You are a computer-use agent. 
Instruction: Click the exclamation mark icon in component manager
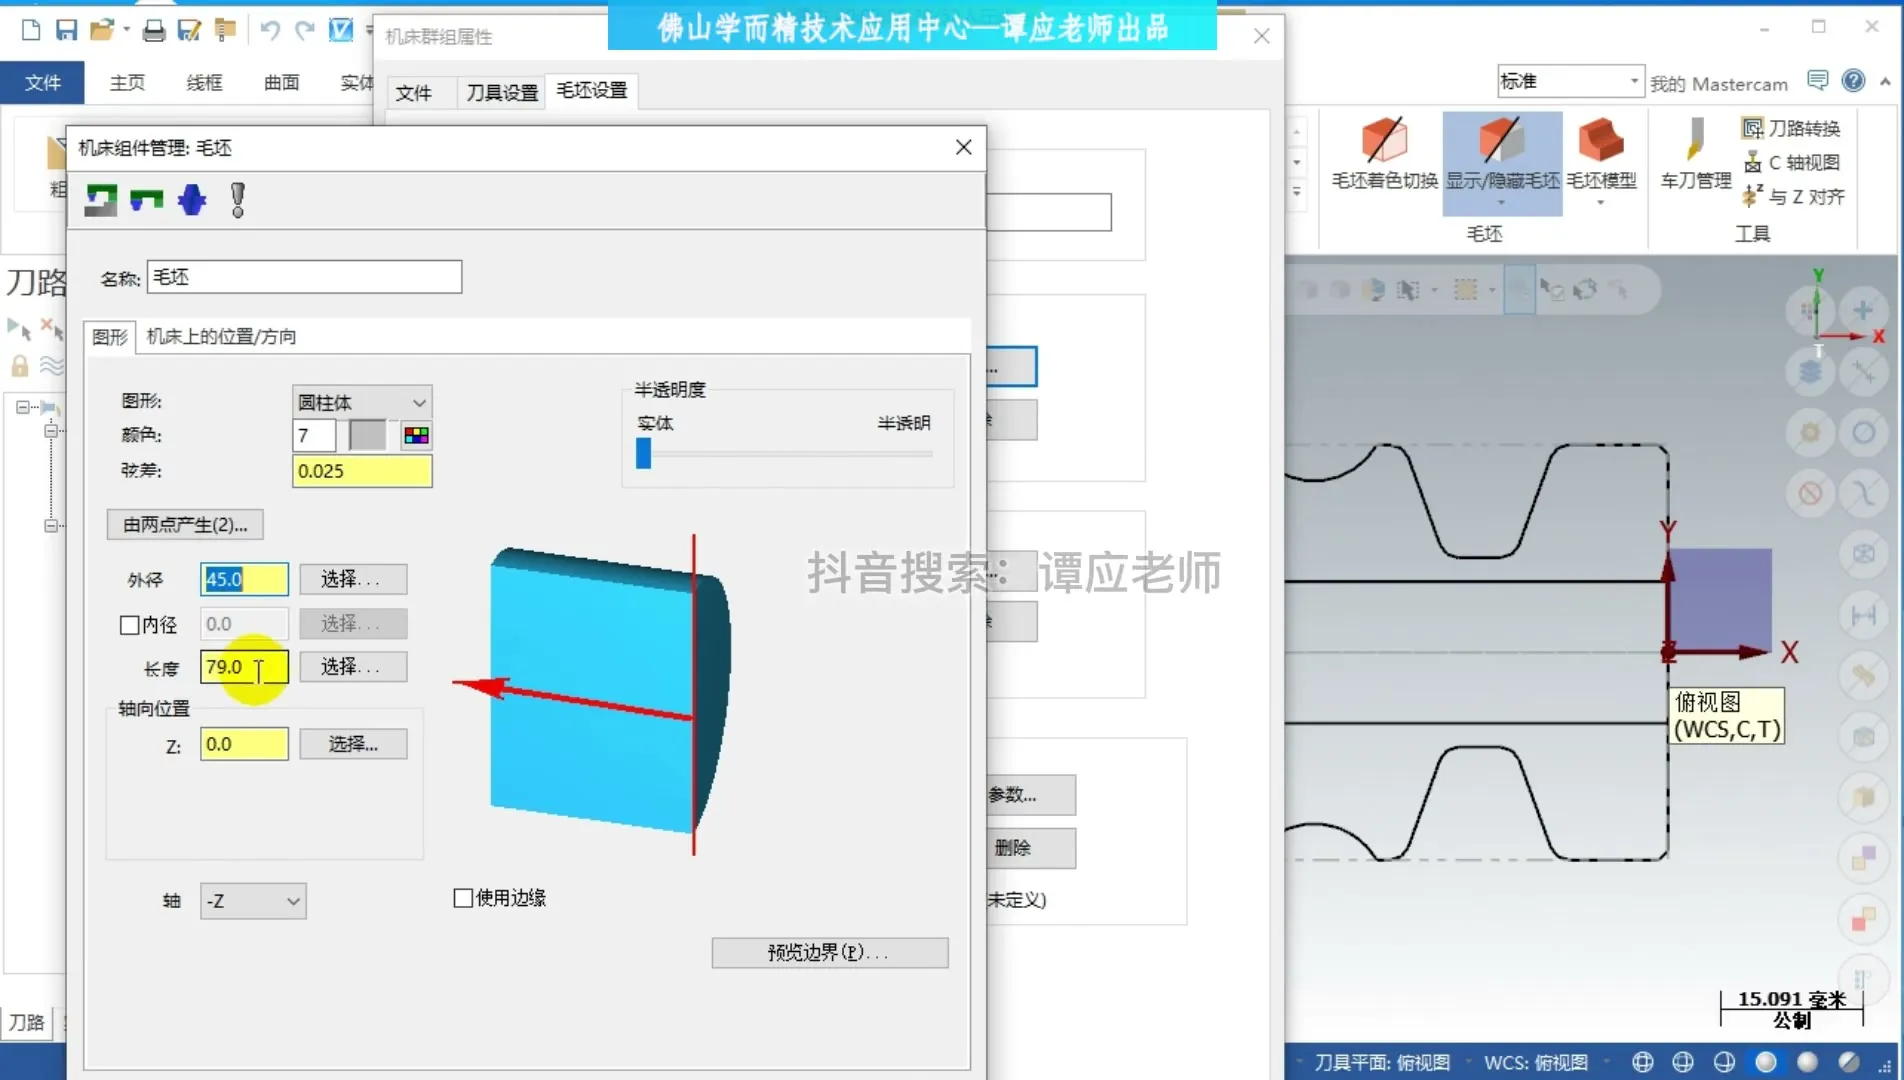click(x=237, y=199)
